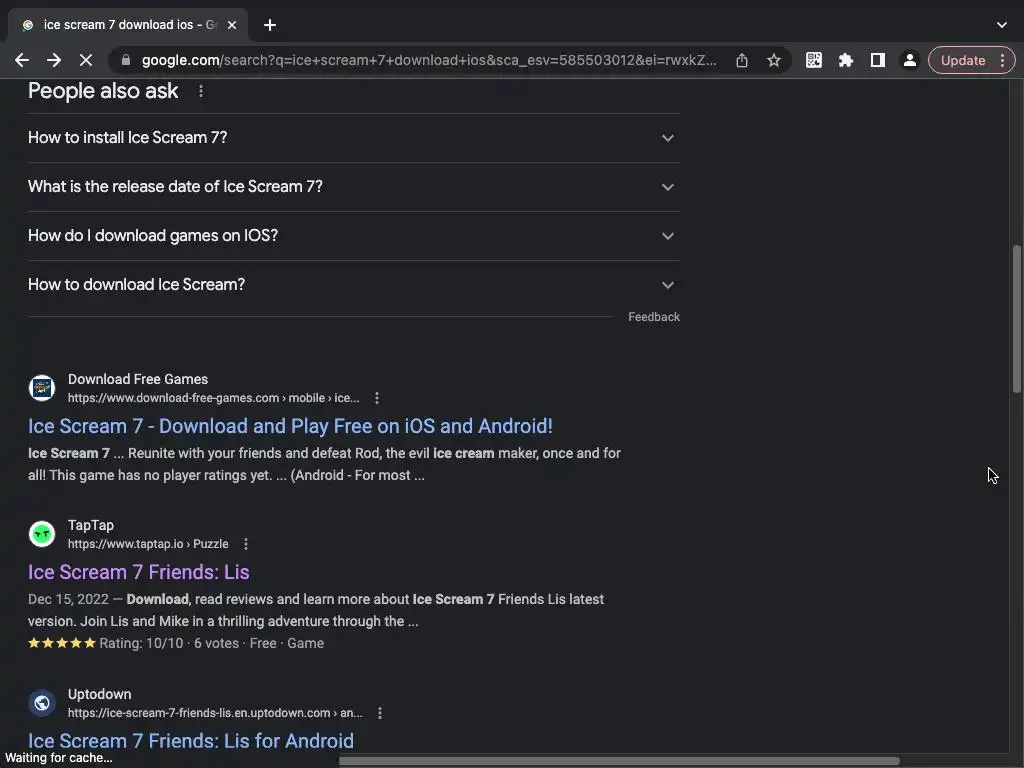
Task: Click the Download Free Games site favicon
Action: 42,387
